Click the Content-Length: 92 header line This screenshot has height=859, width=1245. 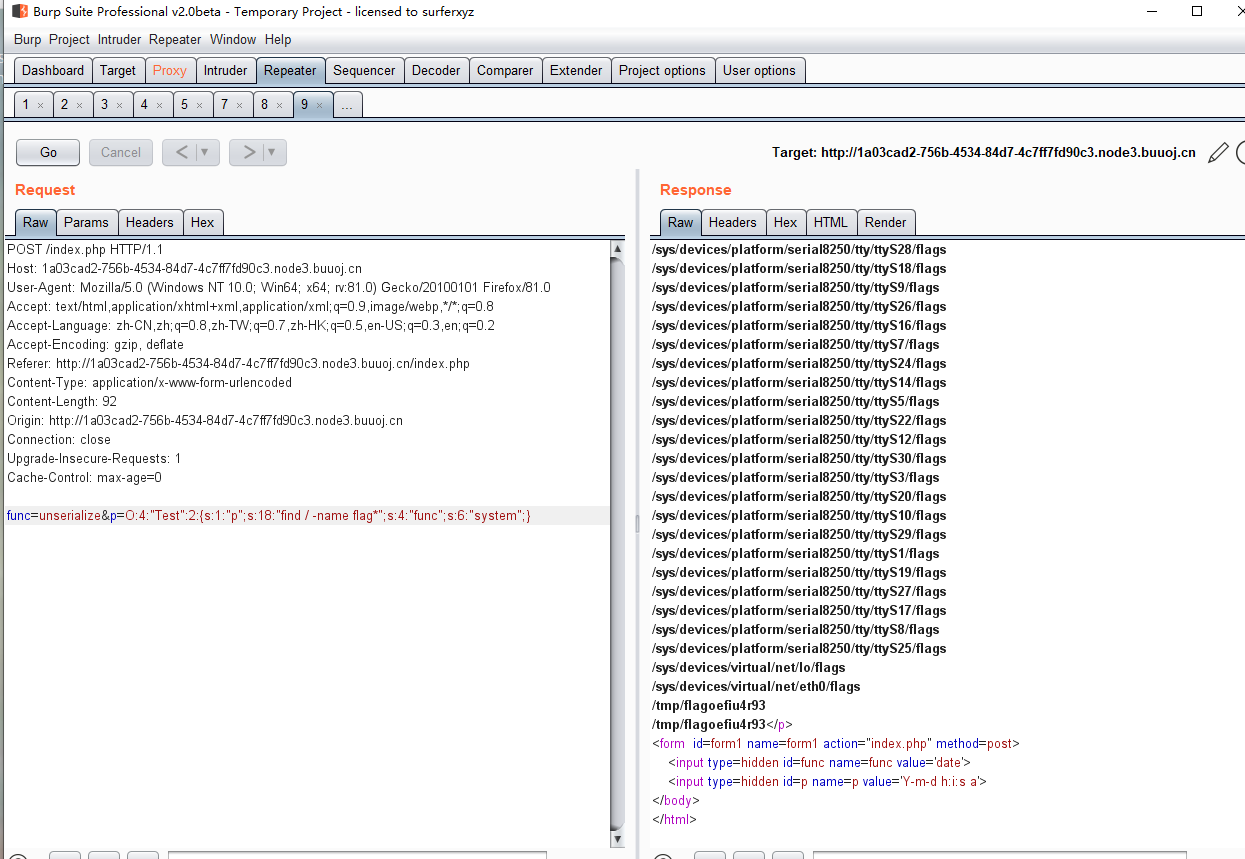tap(62, 402)
